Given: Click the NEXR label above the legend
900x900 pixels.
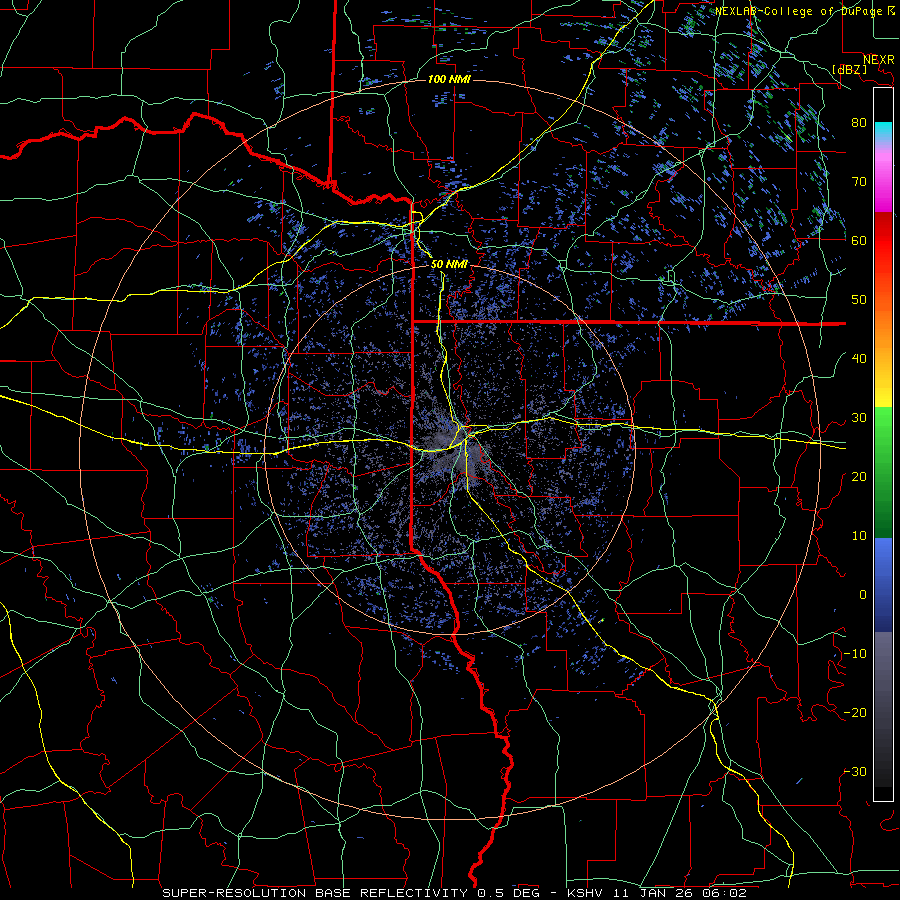Looking at the screenshot, I should 878,60.
